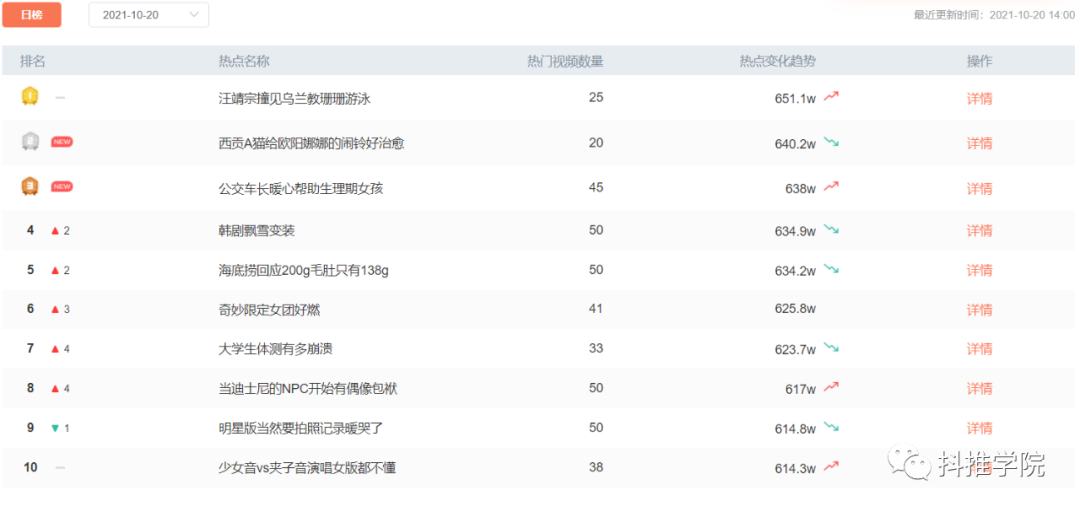Click 热点名称 column header
The height and width of the screenshot is (512, 1080).
(x=244, y=61)
